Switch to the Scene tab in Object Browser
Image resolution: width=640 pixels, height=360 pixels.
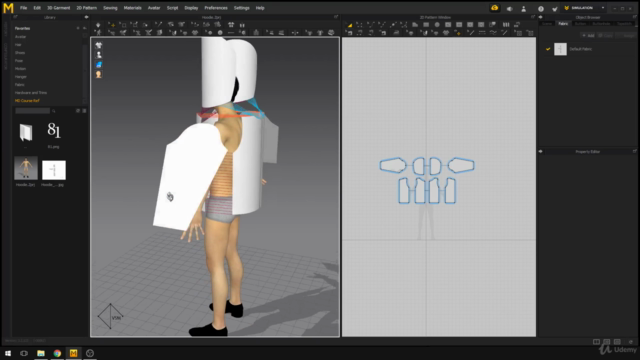pyautogui.click(x=547, y=24)
